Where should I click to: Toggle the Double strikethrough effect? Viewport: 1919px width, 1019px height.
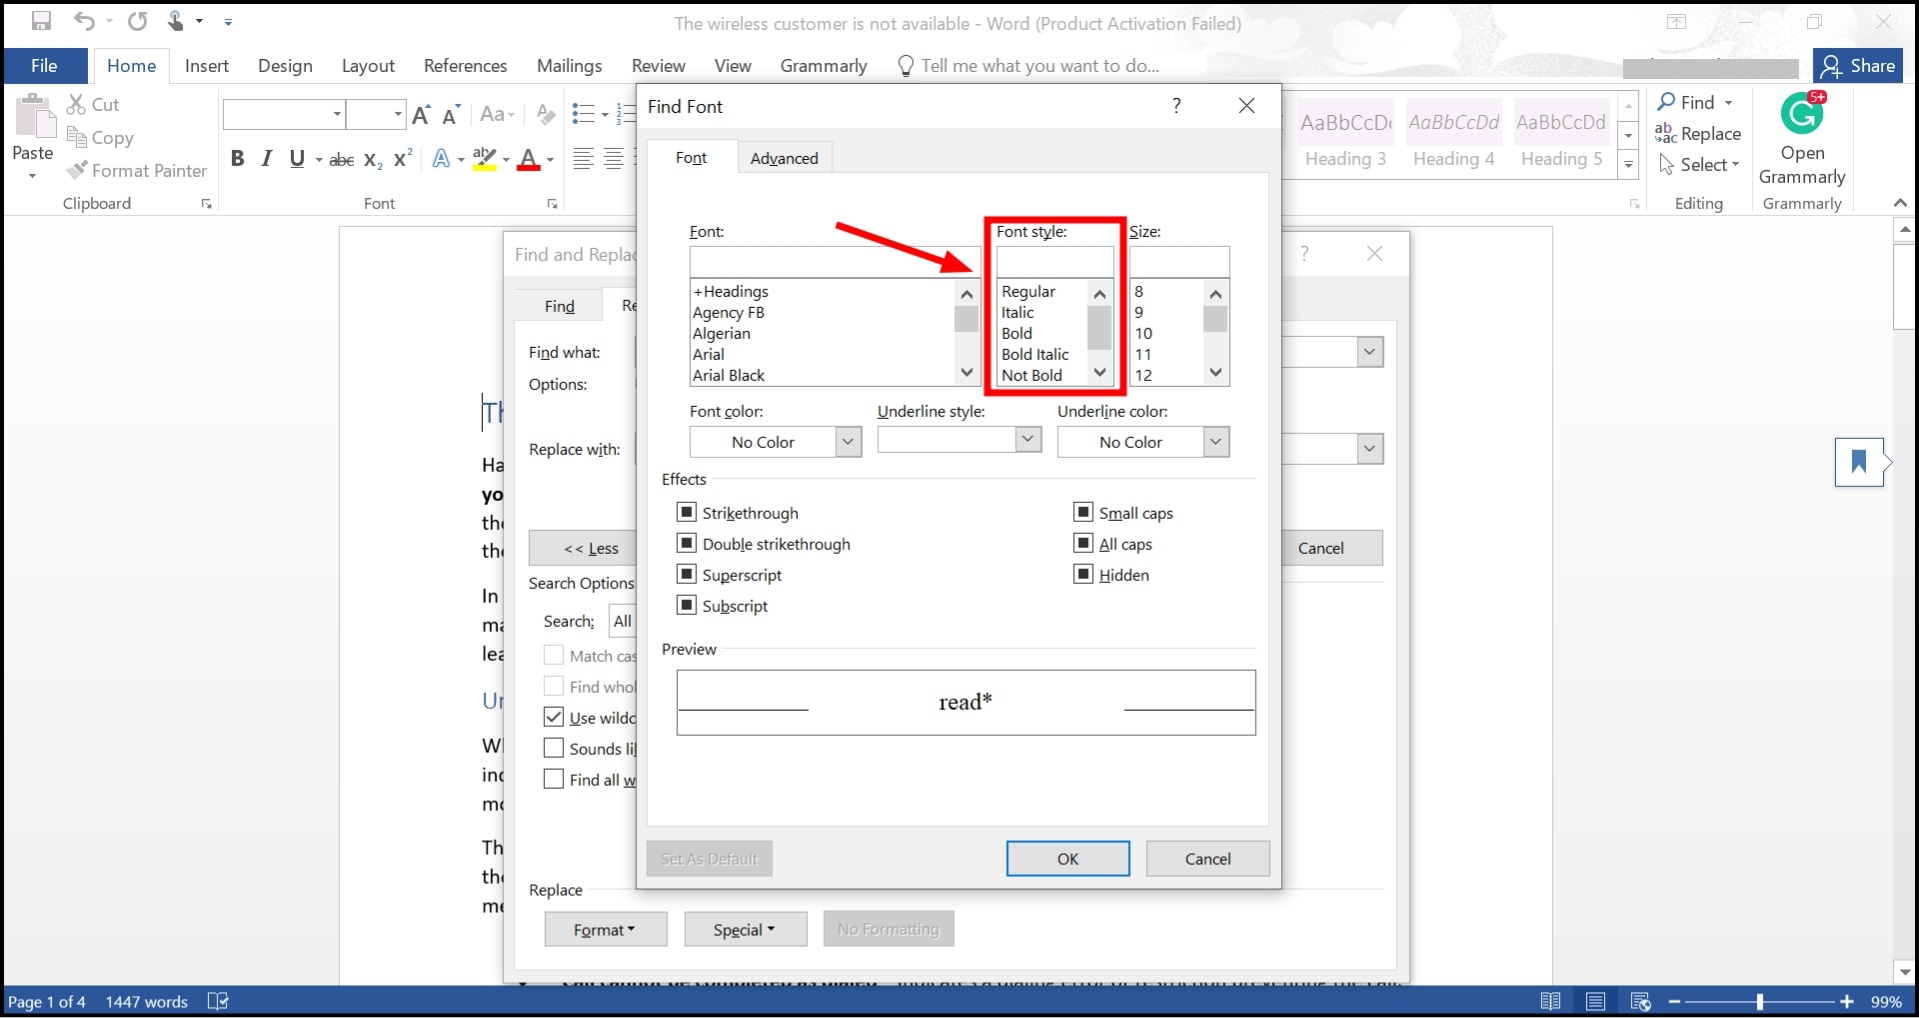pos(687,543)
